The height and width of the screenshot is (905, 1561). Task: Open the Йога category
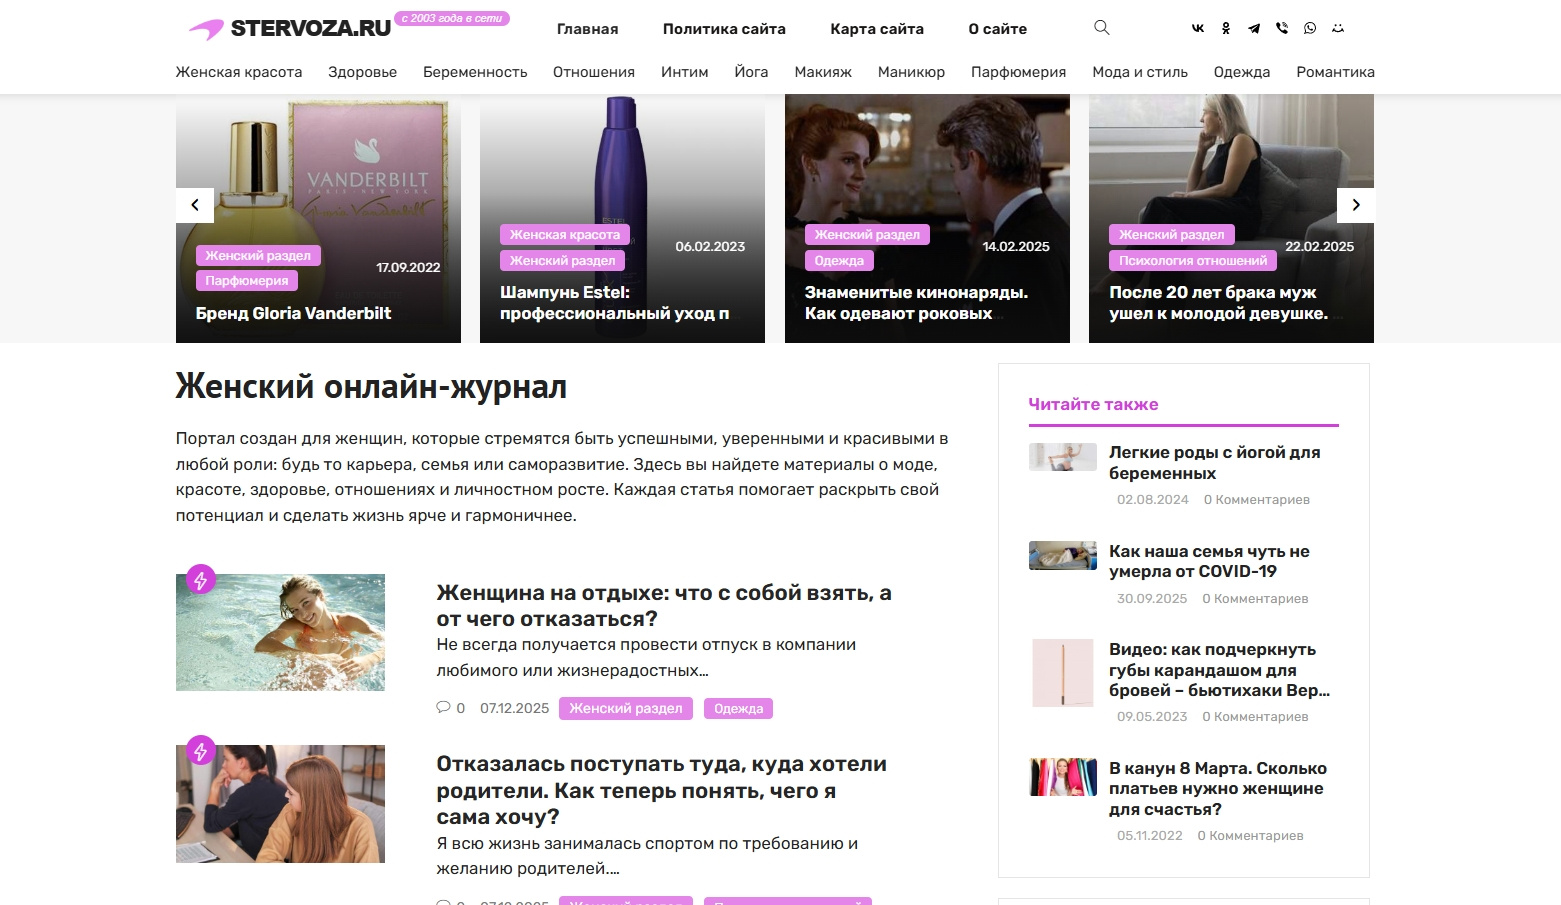tap(751, 72)
